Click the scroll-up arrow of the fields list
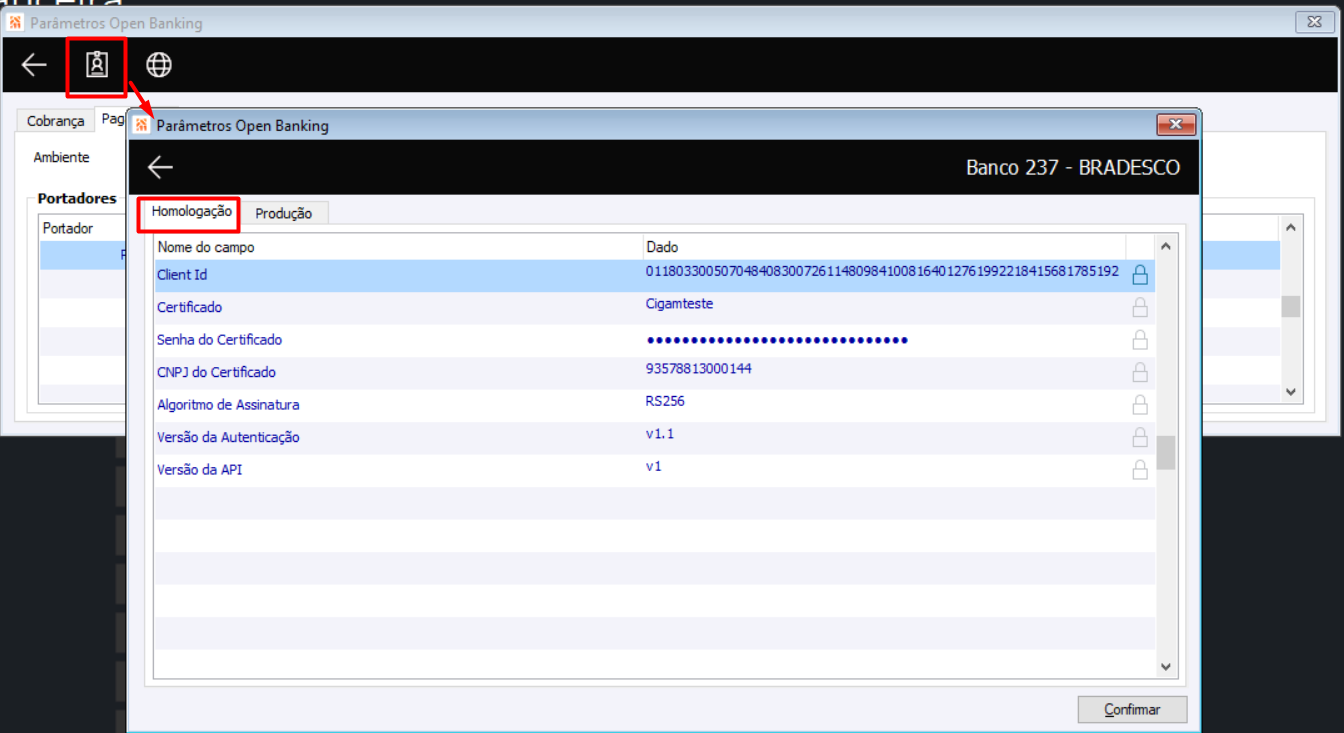The width and height of the screenshot is (1344, 733). tap(1166, 246)
